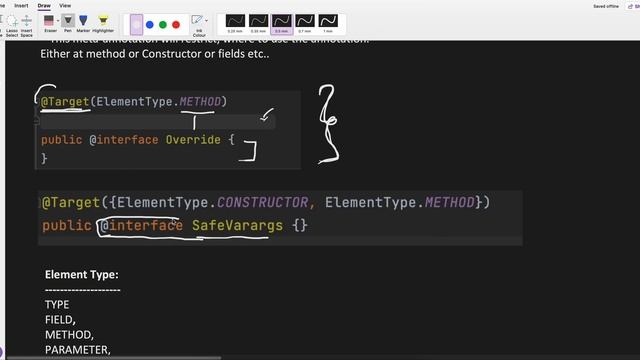The width and height of the screenshot is (640, 360).
Task: Open the Ink Colour picker
Action: click(x=198, y=25)
